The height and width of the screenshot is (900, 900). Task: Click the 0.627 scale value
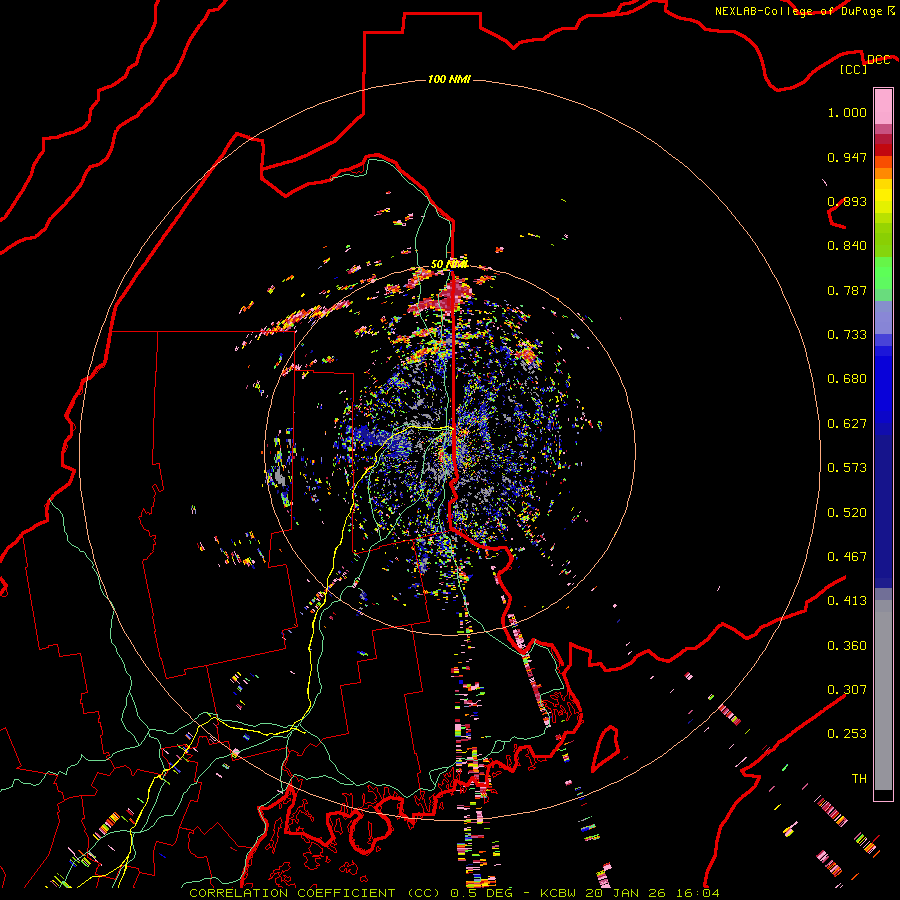click(x=847, y=424)
